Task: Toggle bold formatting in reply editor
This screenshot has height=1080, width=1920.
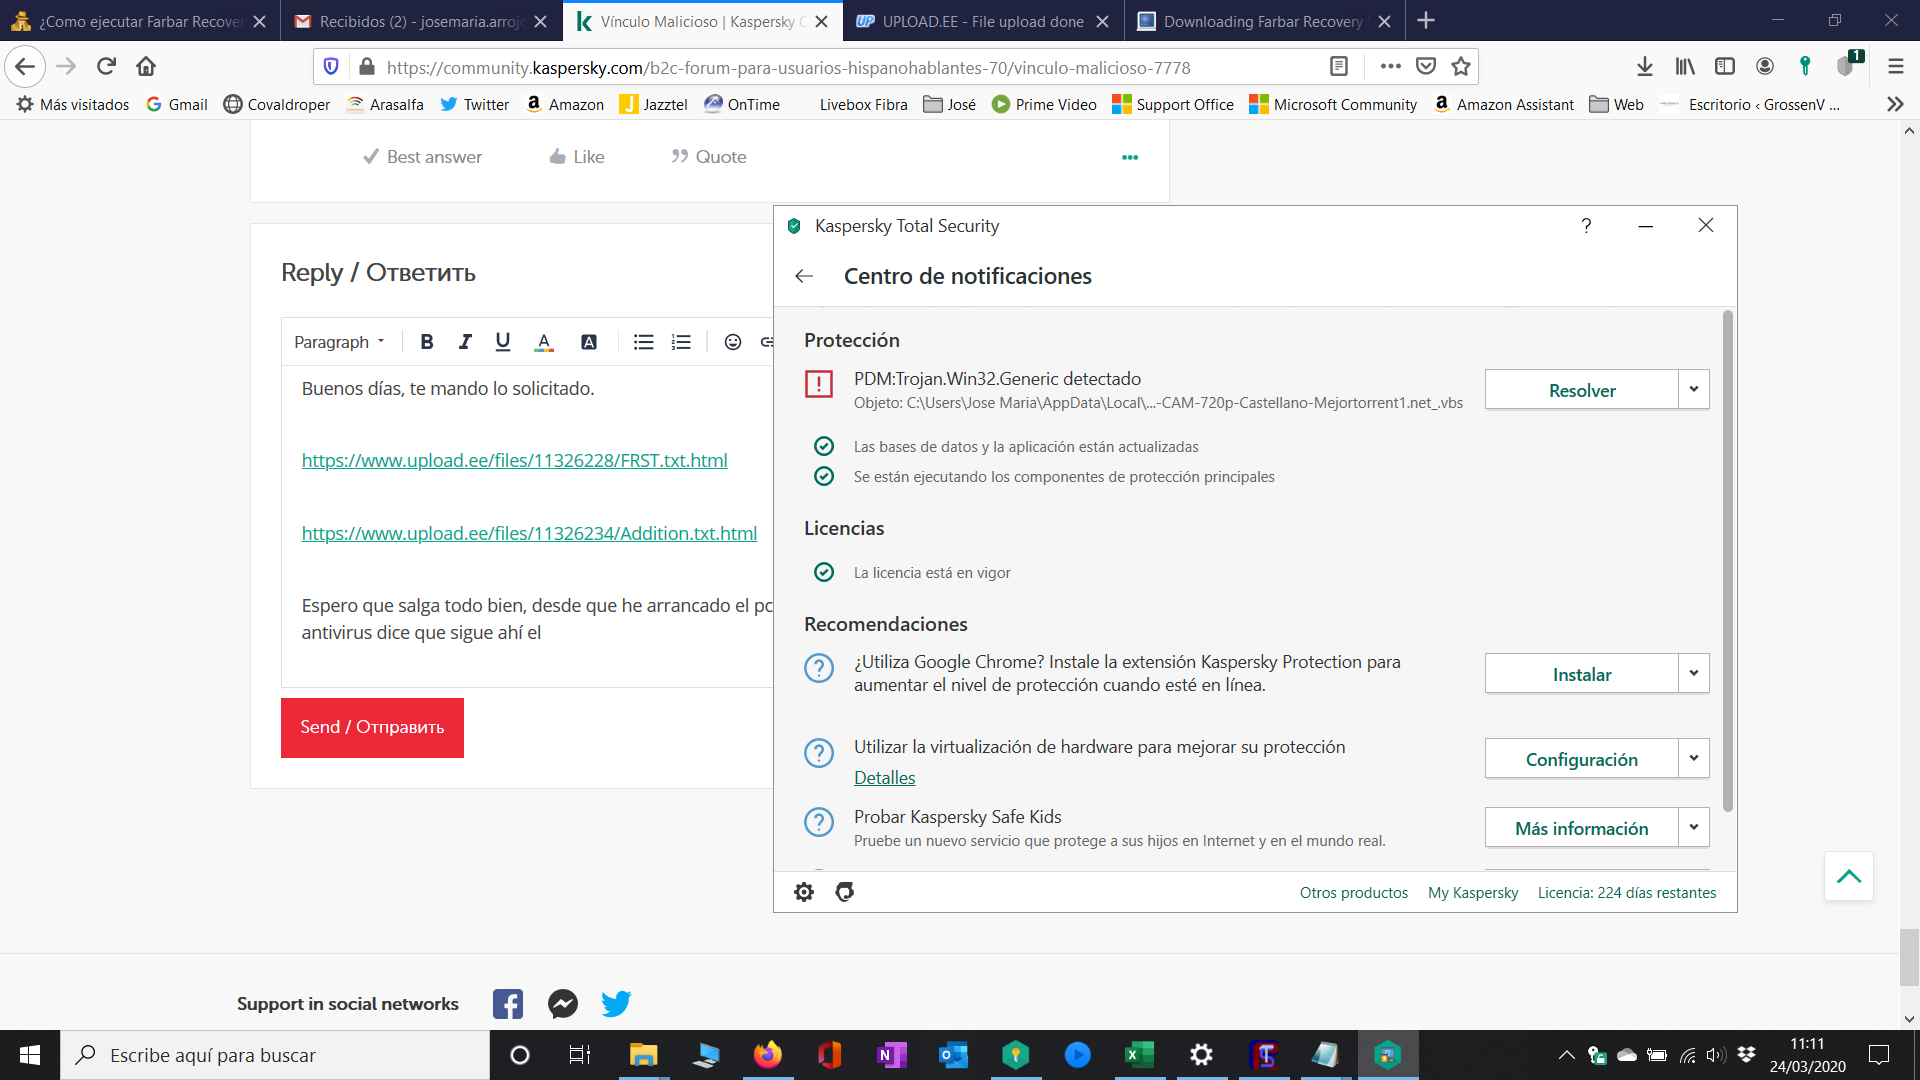Action: tap(427, 342)
